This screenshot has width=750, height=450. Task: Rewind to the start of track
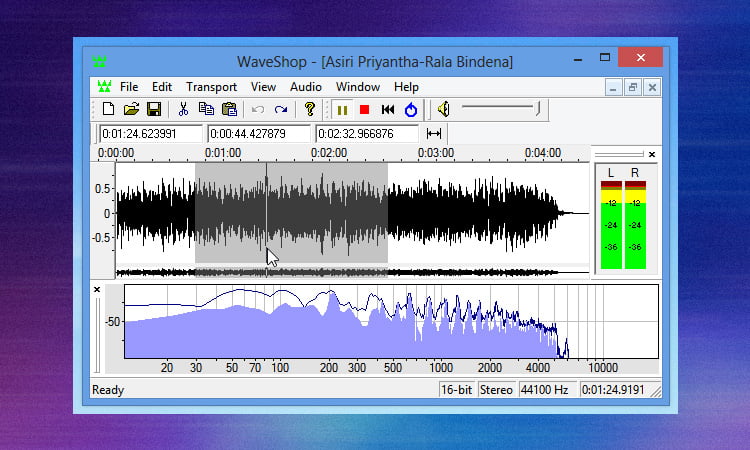coord(388,109)
